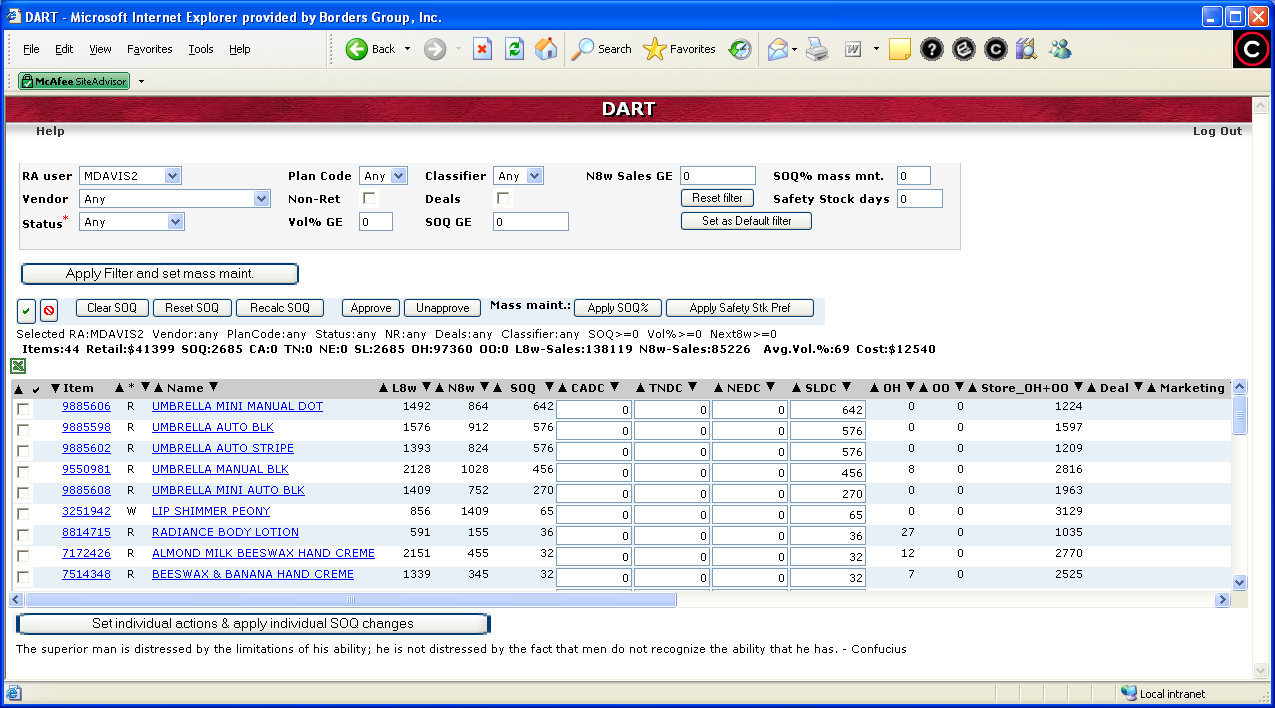The height and width of the screenshot is (708, 1275).
Task: Open the Search magnifier in toolbar
Action: tap(601, 49)
